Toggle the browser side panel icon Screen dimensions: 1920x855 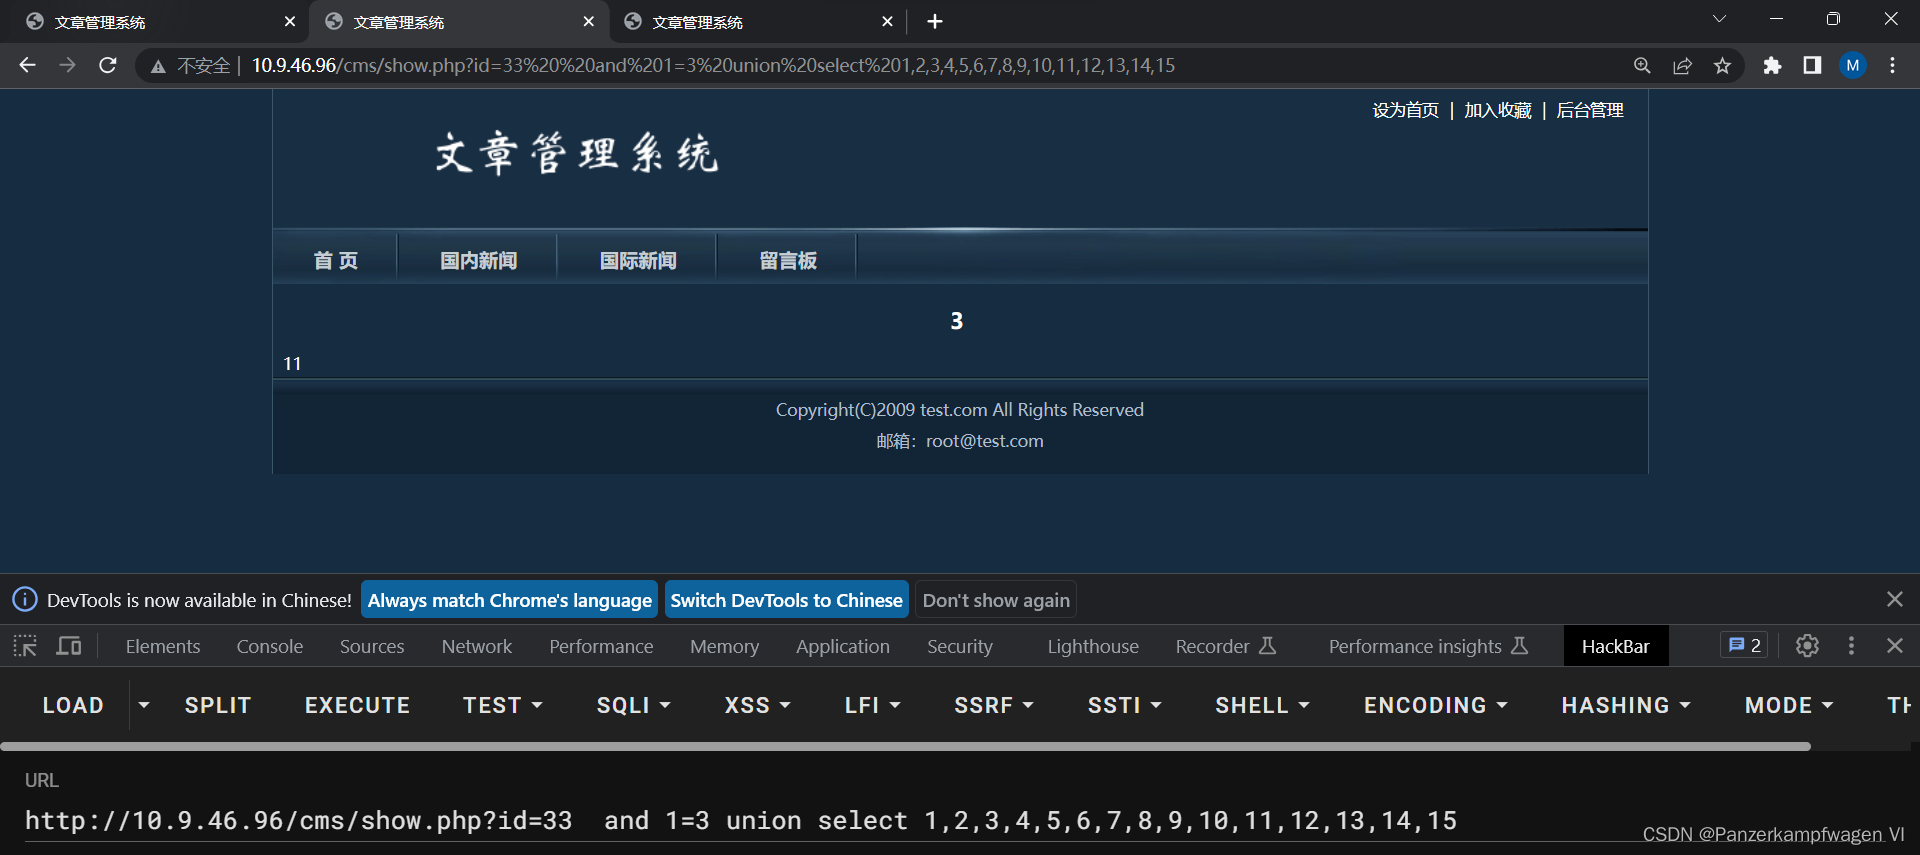click(x=1812, y=66)
